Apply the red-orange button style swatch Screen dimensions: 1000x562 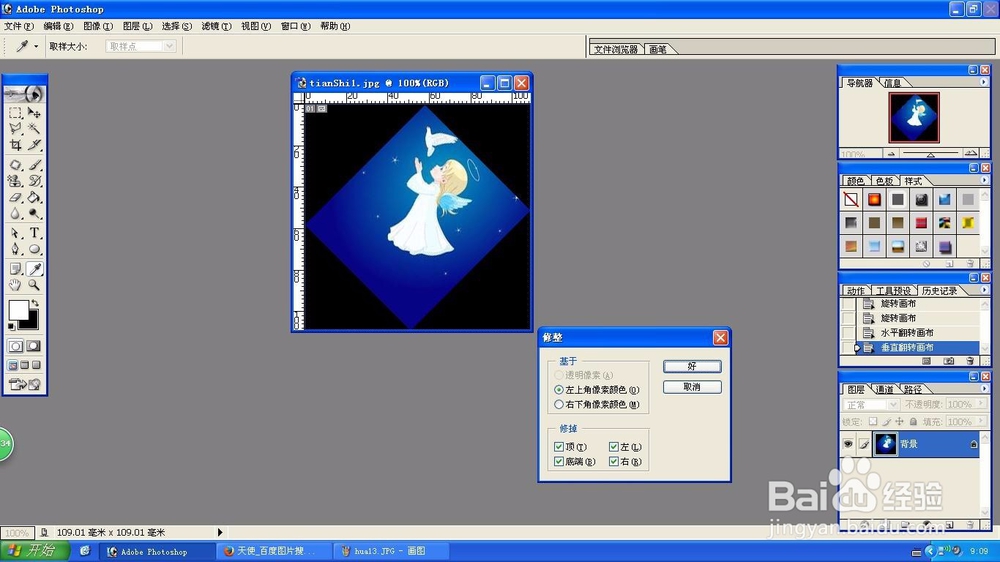click(x=874, y=200)
